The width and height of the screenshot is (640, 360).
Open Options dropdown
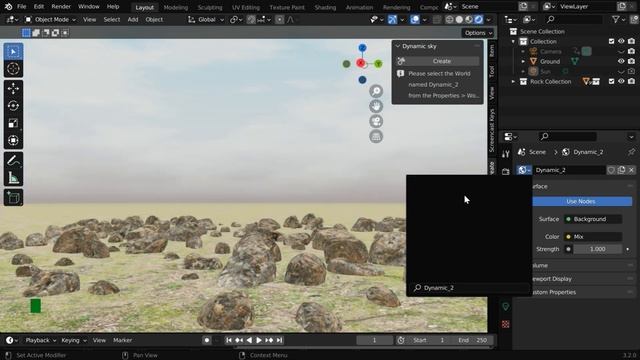pos(478,33)
